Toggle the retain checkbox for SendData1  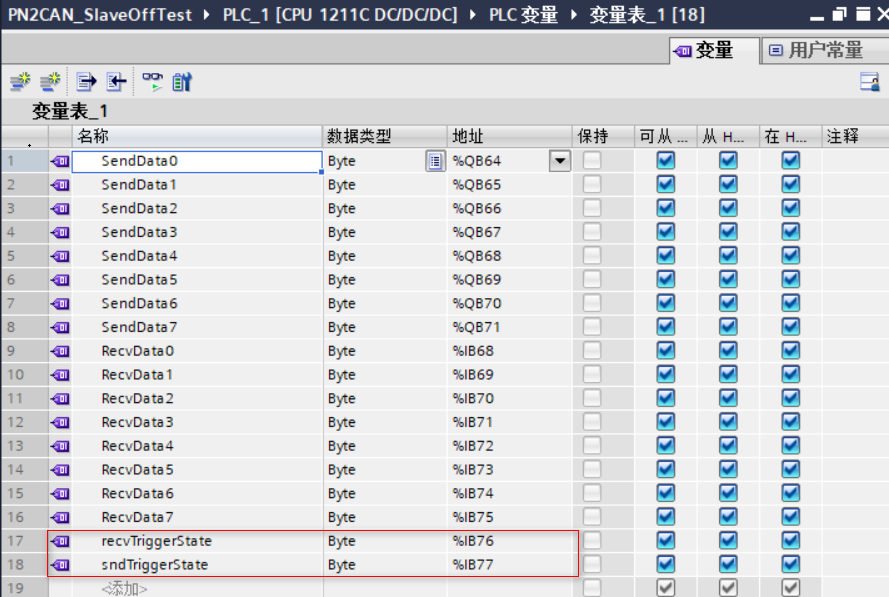[592, 185]
